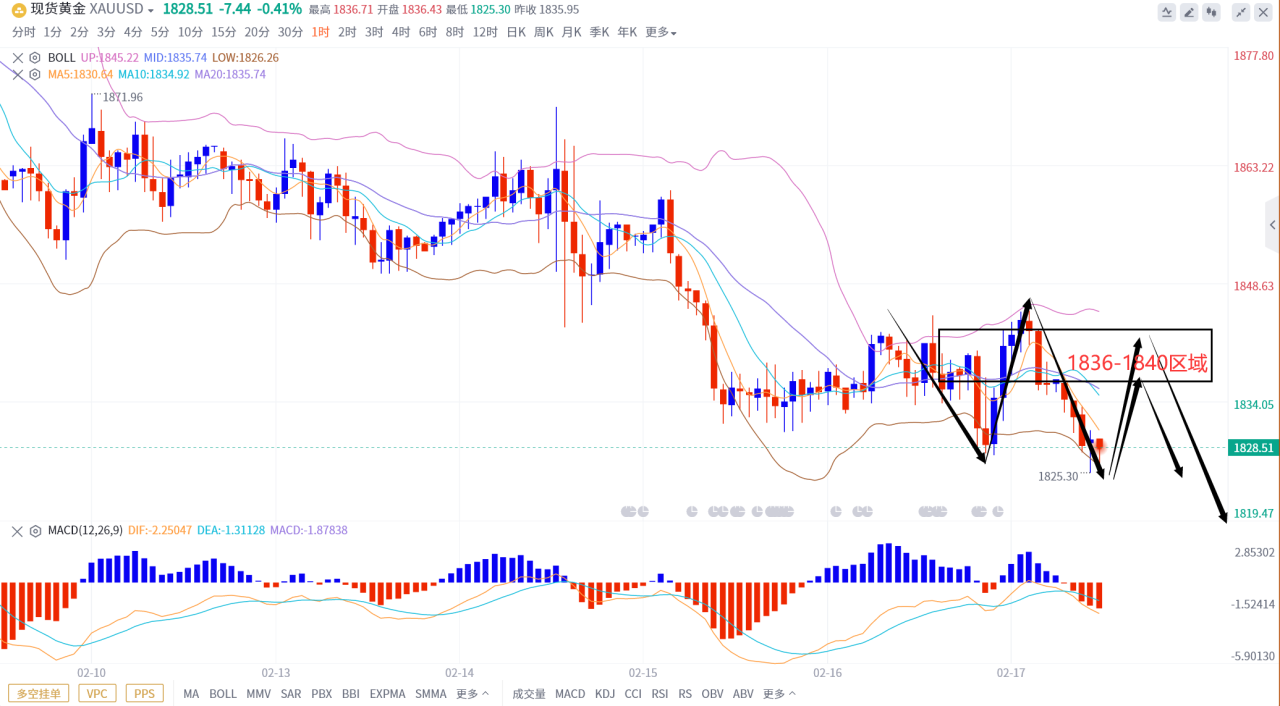
Task: Toggle the VPC overlay button
Action: (x=97, y=693)
